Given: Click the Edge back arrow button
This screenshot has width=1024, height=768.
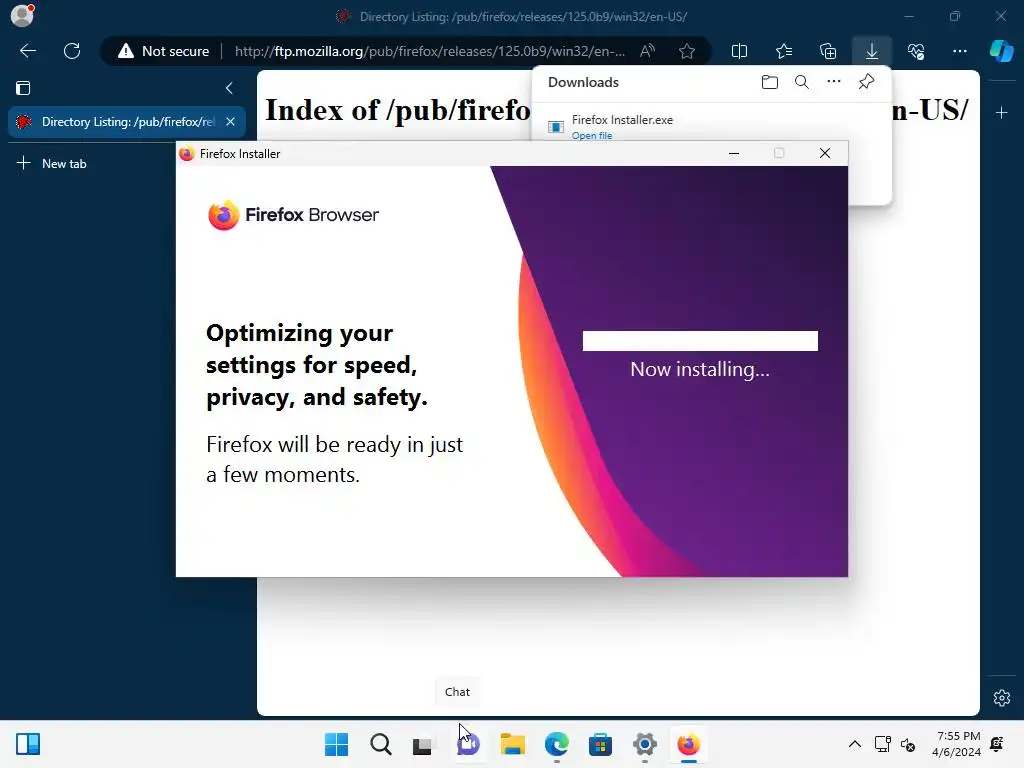Looking at the screenshot, I should click(x=27, y=51).
